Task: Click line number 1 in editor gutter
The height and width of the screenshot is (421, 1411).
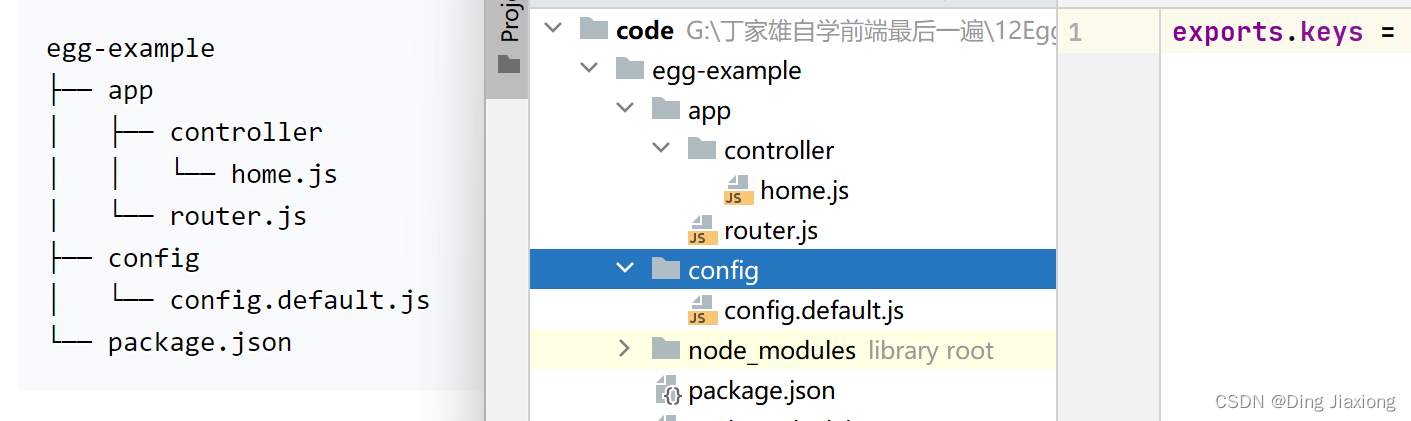Action: (x=1074, y=32)
